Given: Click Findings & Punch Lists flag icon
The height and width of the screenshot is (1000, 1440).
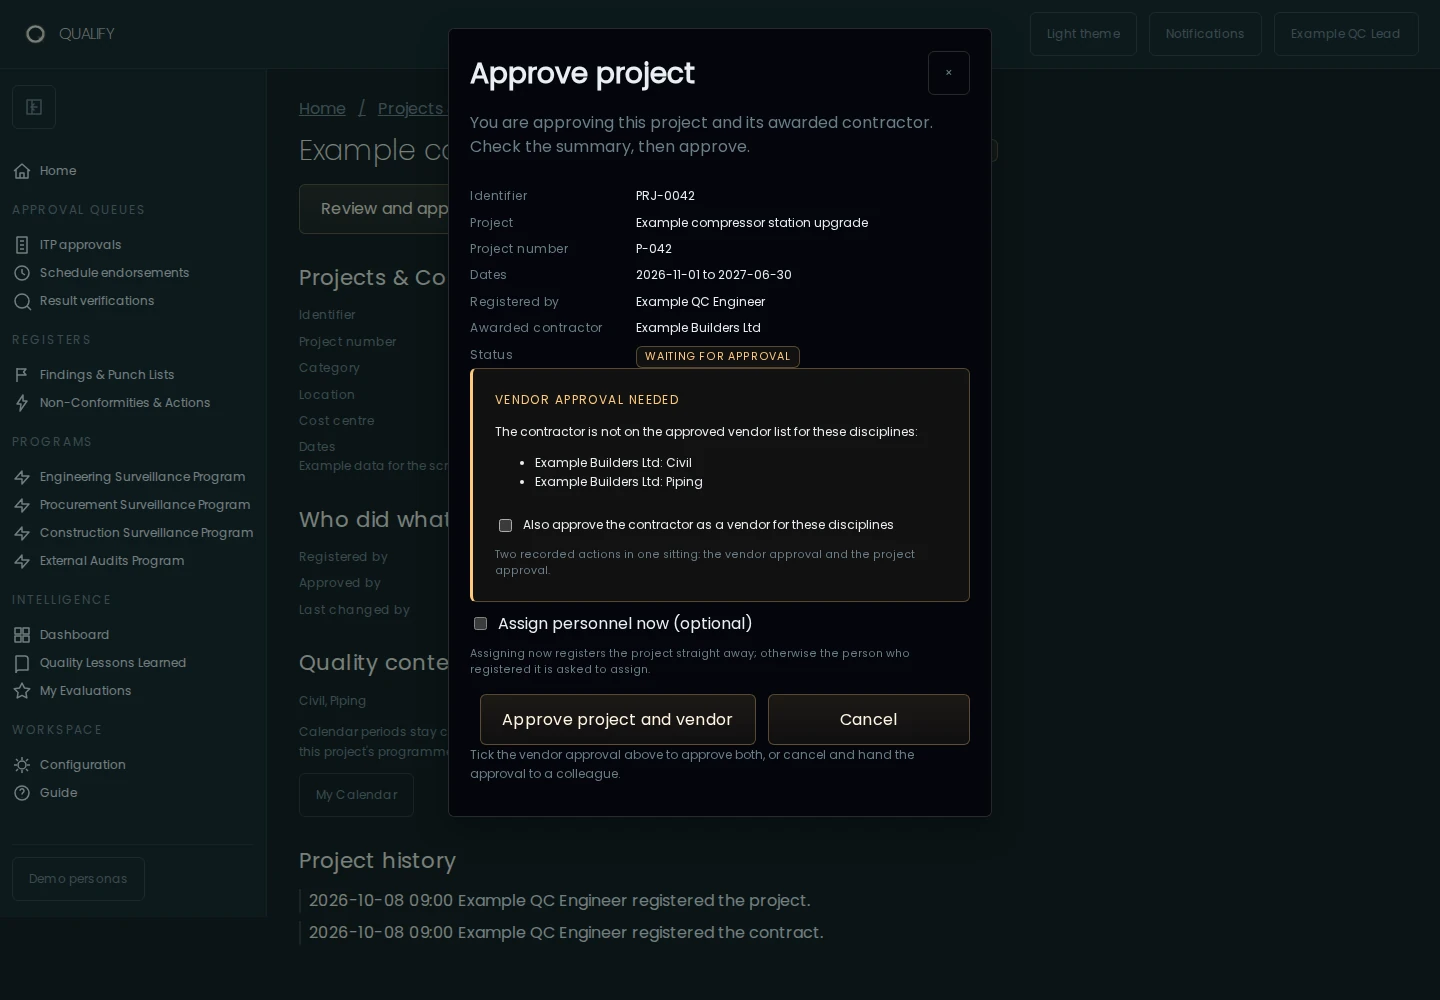Looking at the screenshot, I should 22,375.
